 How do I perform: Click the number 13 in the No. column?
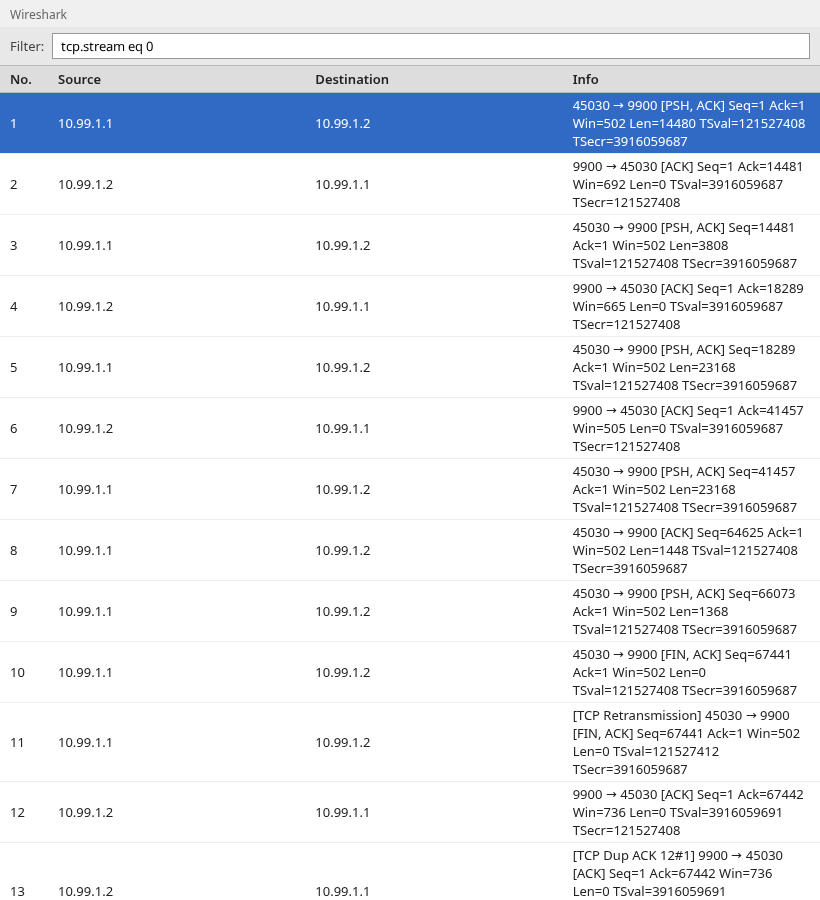[x=17, y=891]
